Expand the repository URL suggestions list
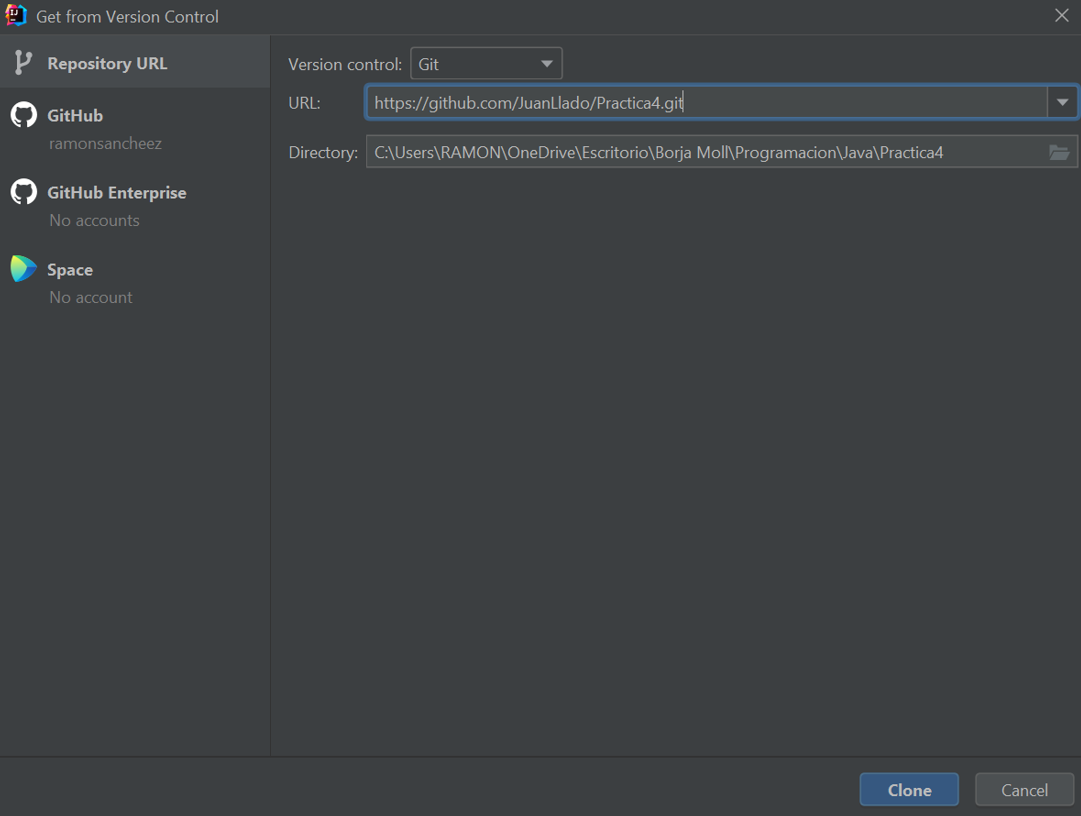The image size is (1081, 816). coord(1063,101)
